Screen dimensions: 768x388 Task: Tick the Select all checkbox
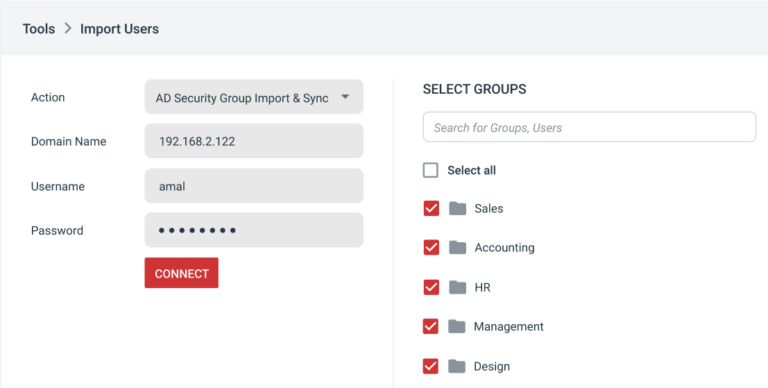tap(431, 170)
